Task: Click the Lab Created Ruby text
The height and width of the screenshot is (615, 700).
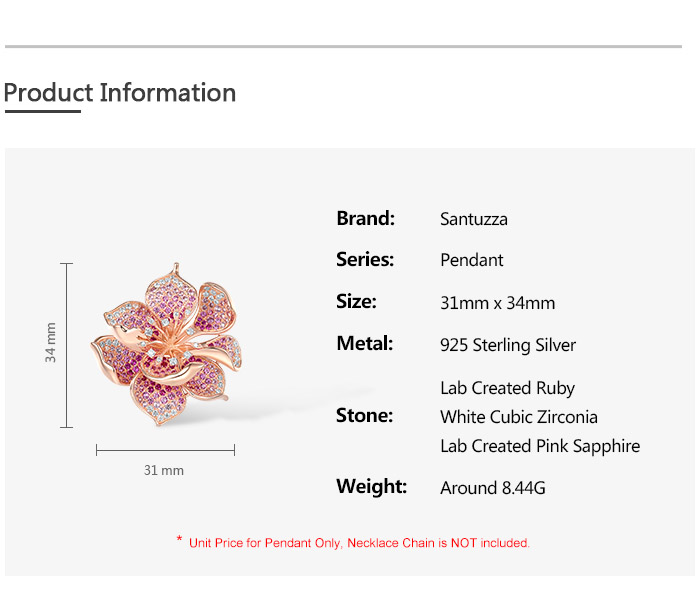Action: click(507, 388)
